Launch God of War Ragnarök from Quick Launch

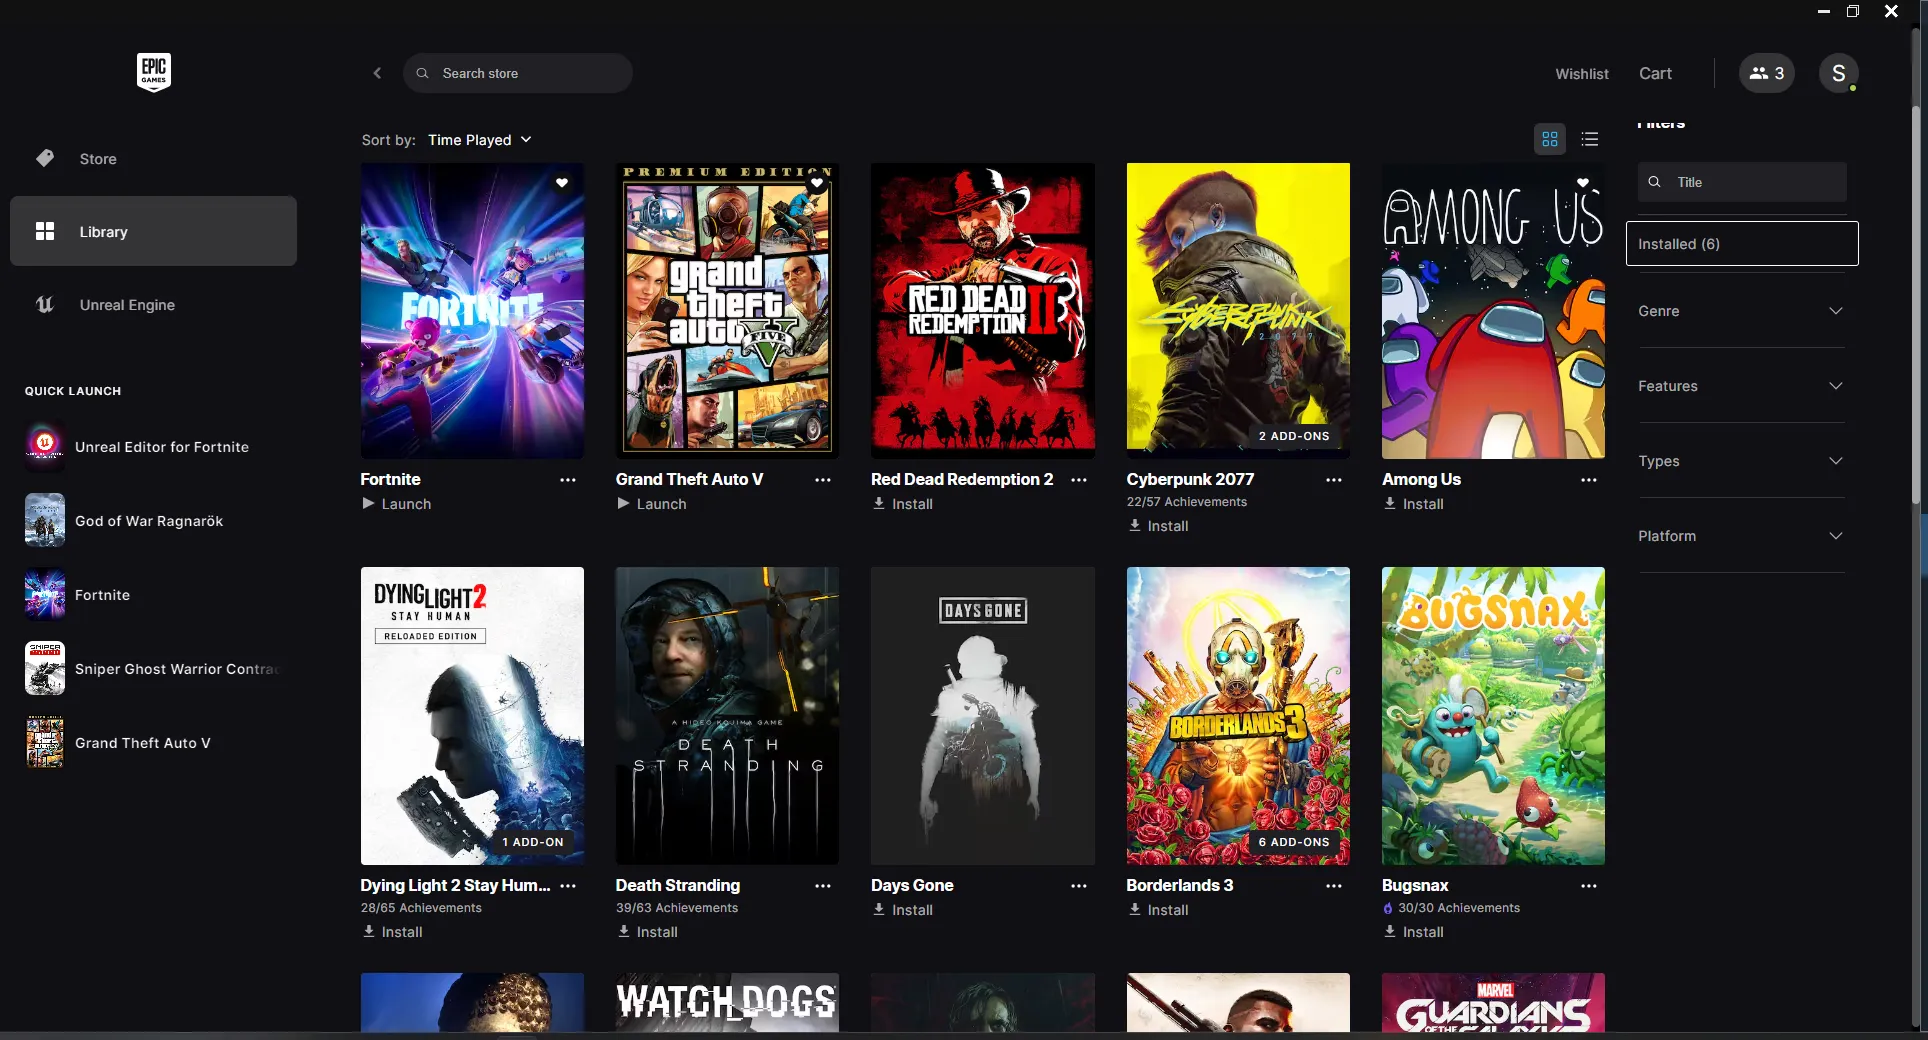pyautogui.click(x=150, y=520)
